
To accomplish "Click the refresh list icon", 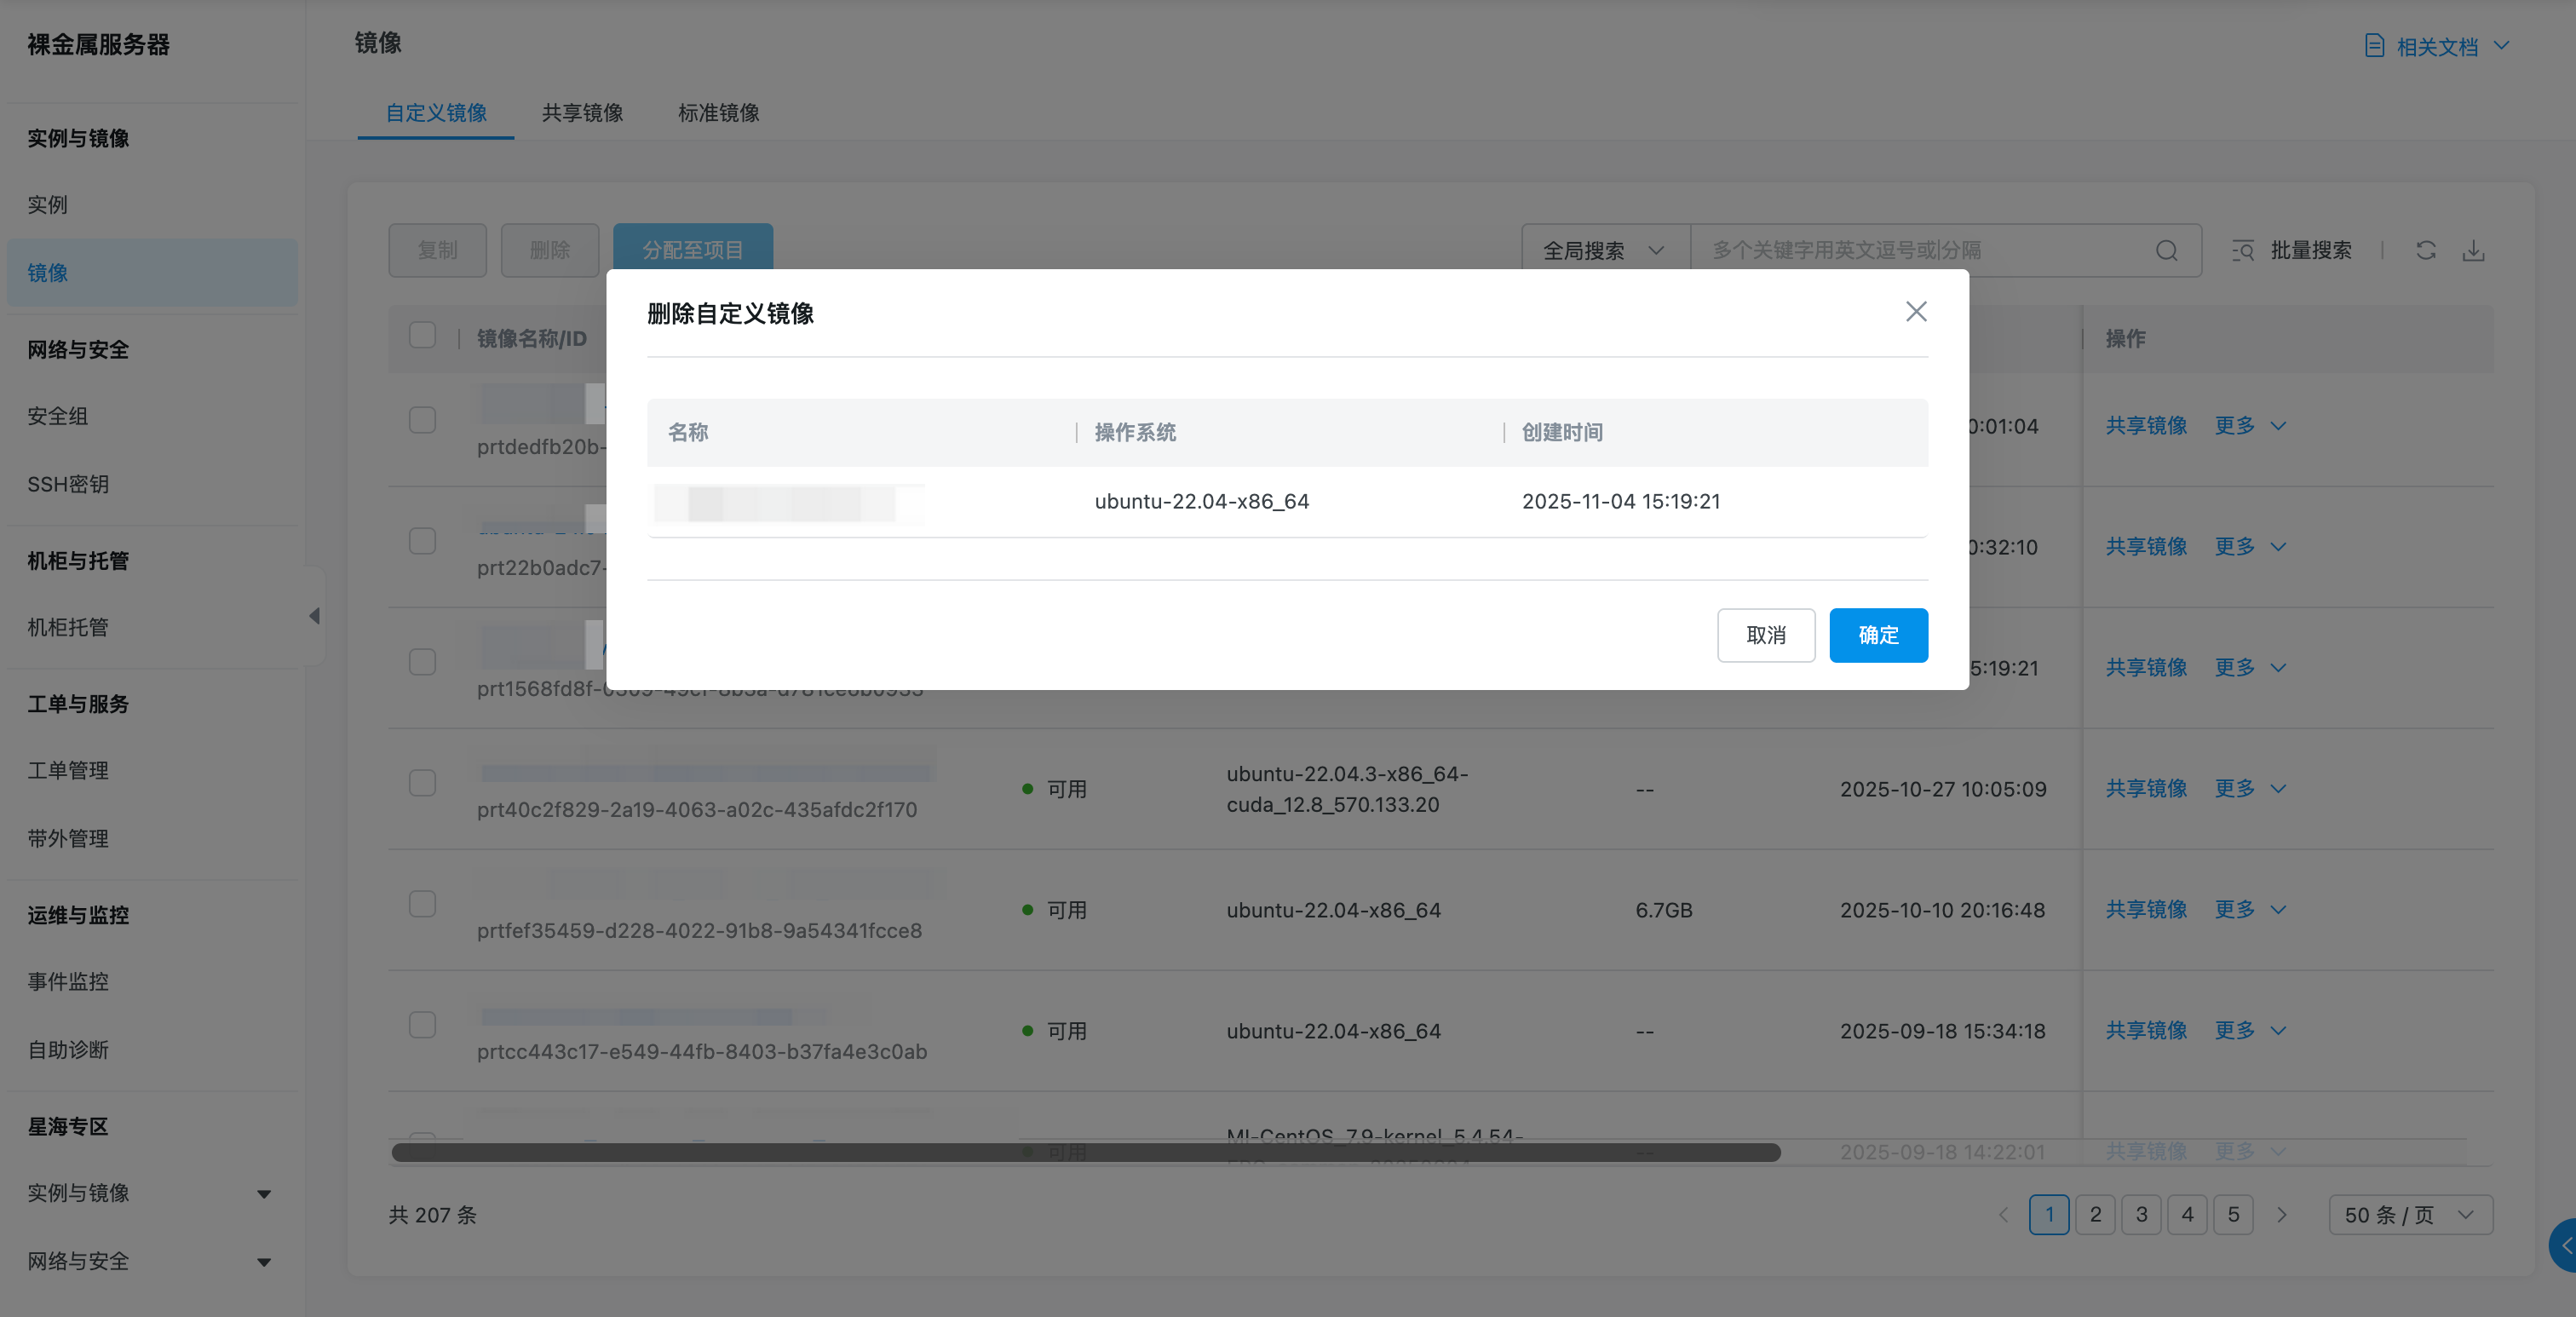I will 2425,251.
